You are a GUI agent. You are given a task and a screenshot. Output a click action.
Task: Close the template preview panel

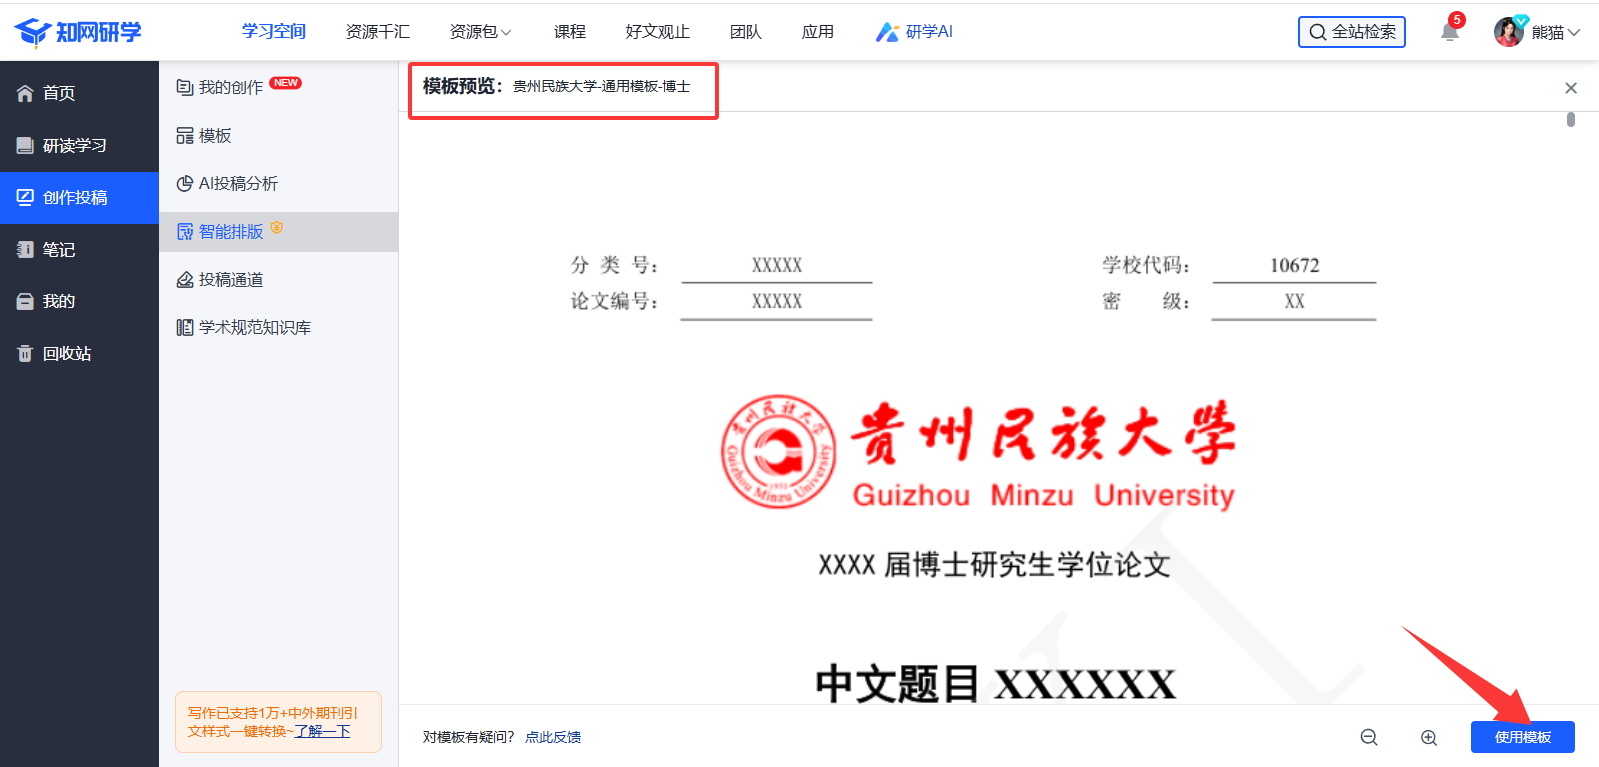(x=1571, y=88)
